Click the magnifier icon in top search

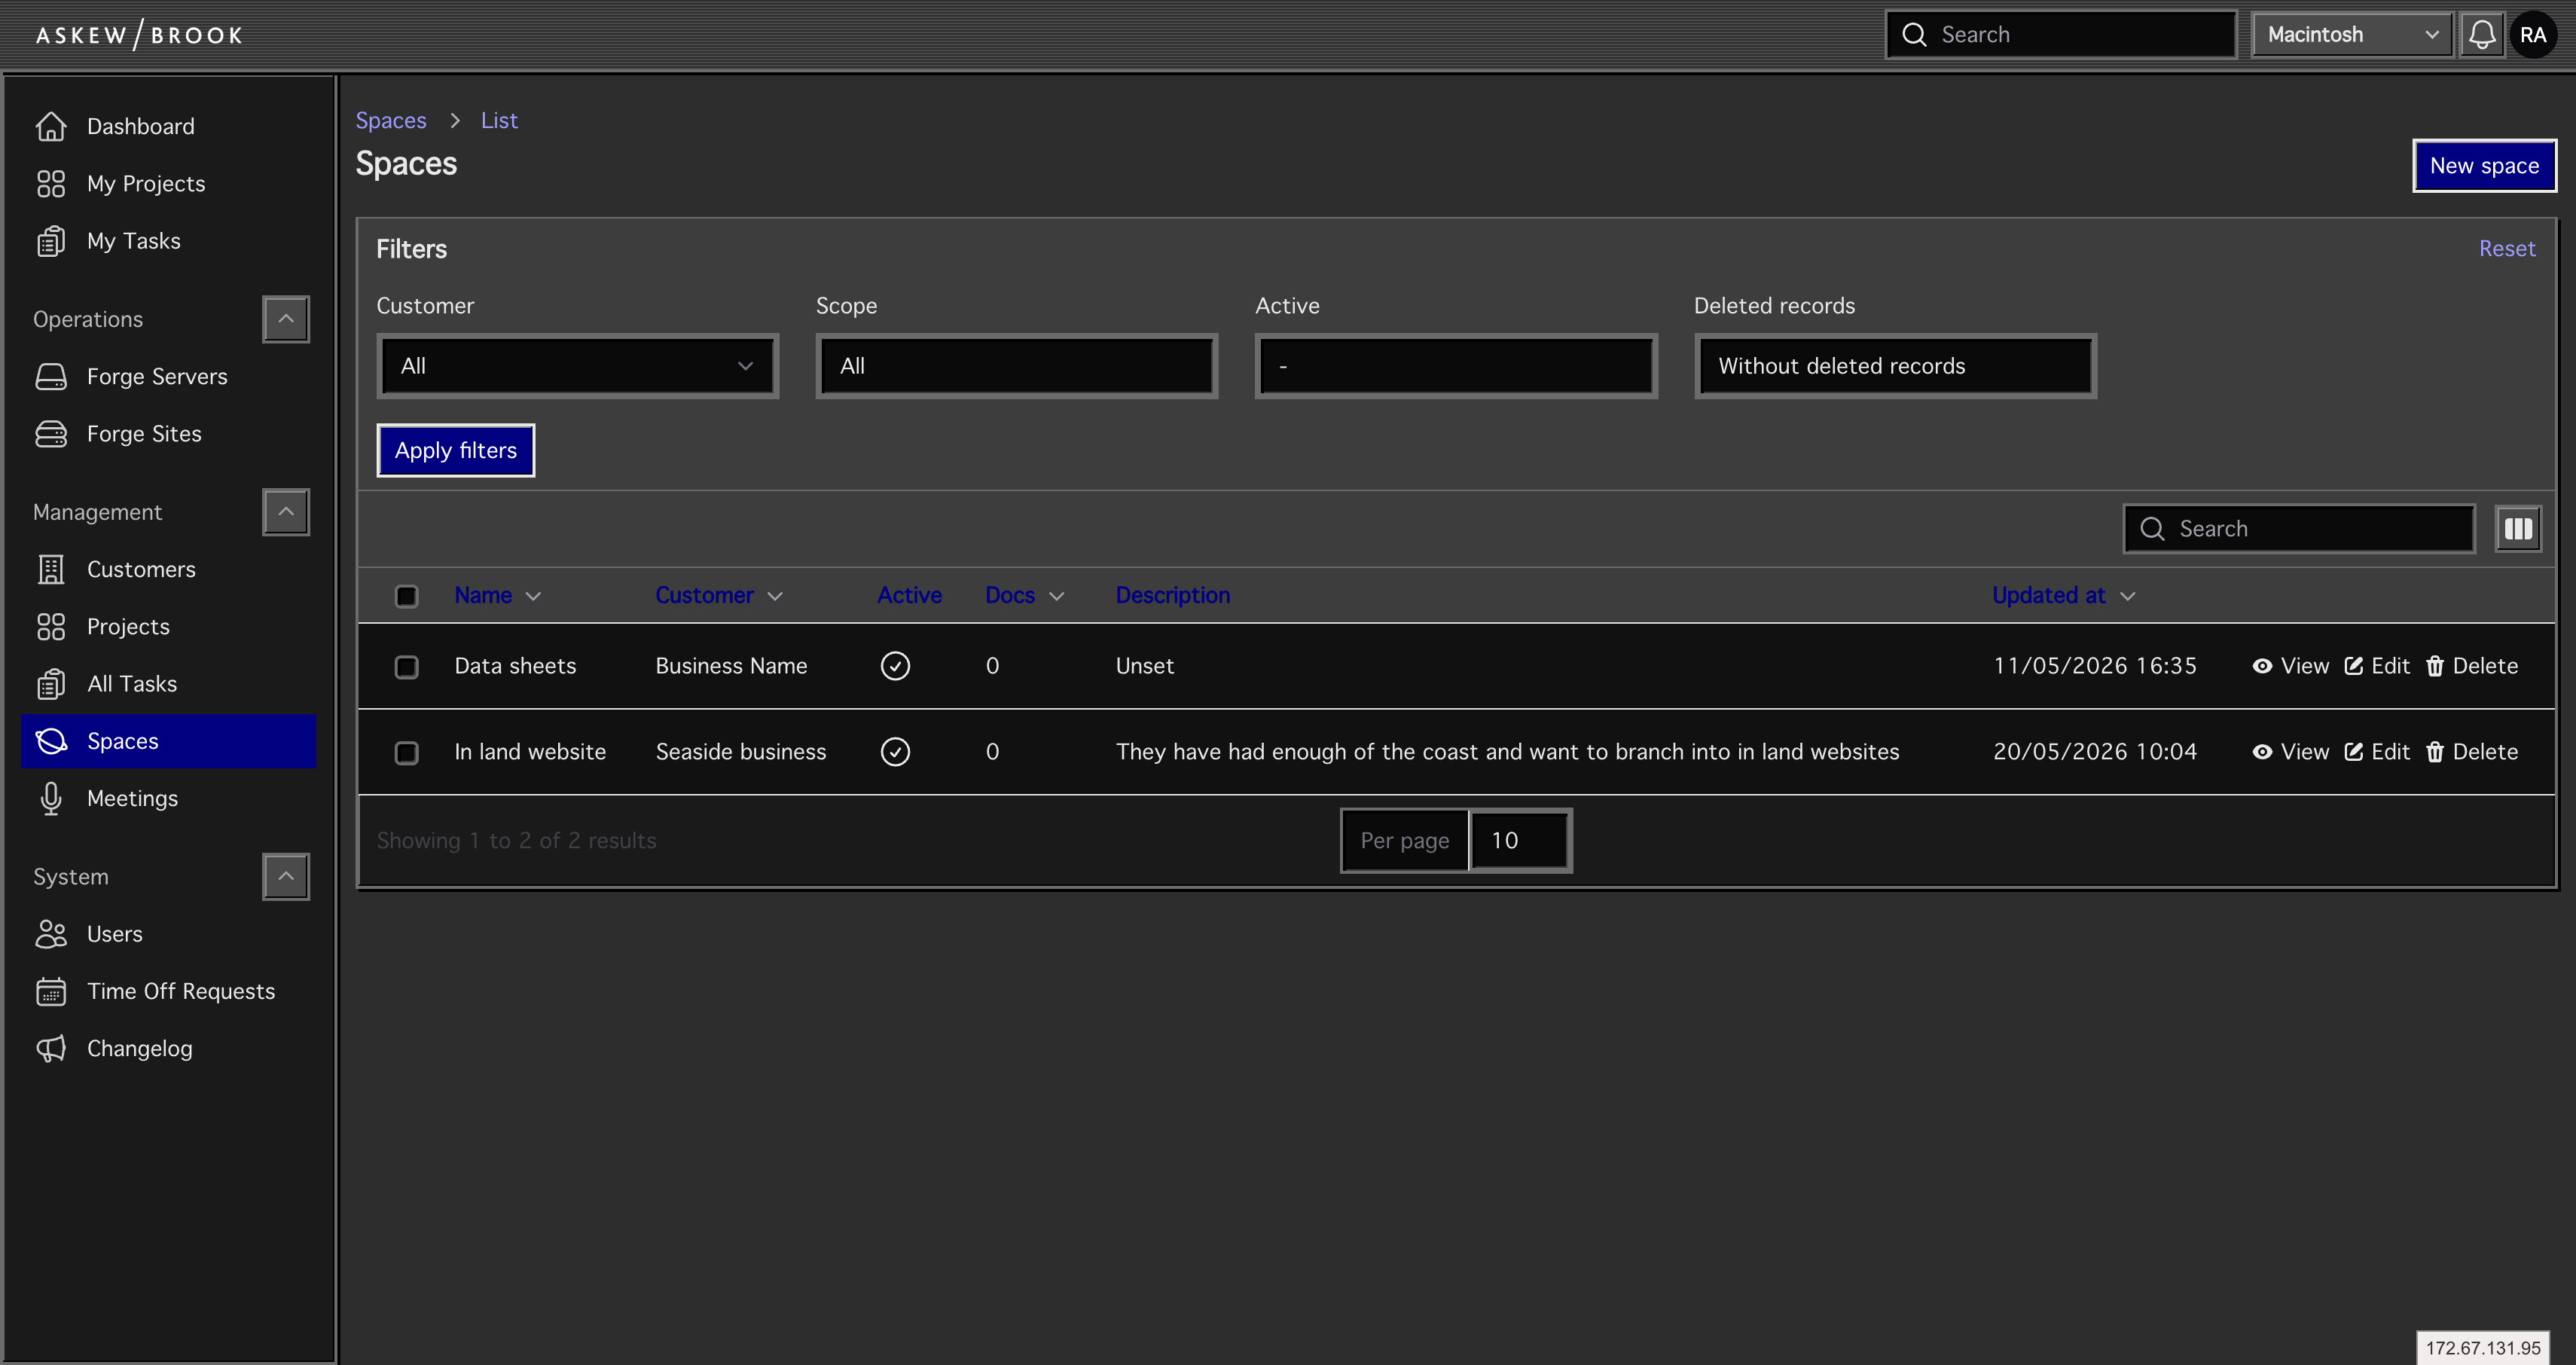(x=1914, y=35)
